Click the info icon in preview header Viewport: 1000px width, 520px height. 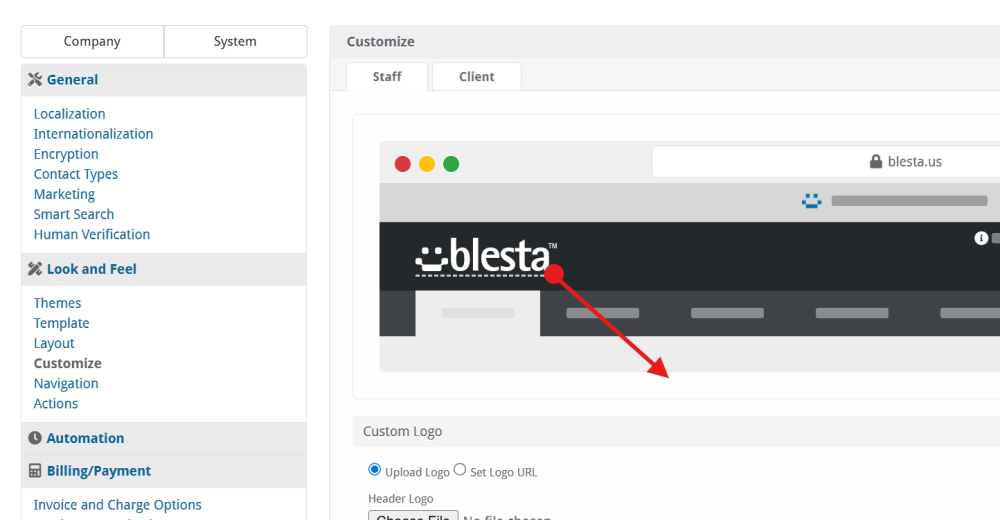pos(981,238)
